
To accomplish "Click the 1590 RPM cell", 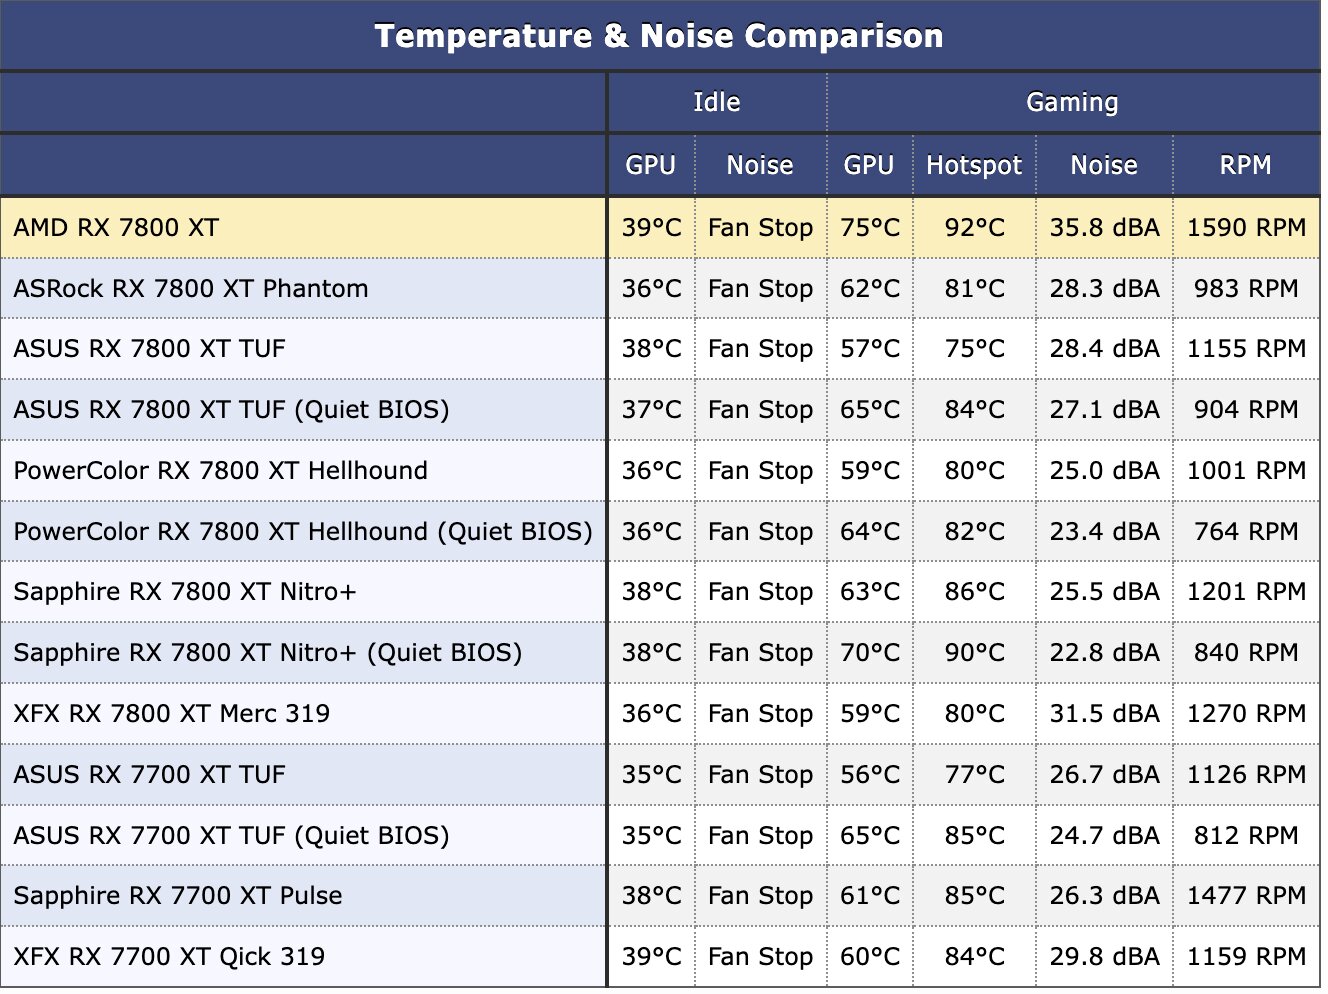I will click(1246, 228).
